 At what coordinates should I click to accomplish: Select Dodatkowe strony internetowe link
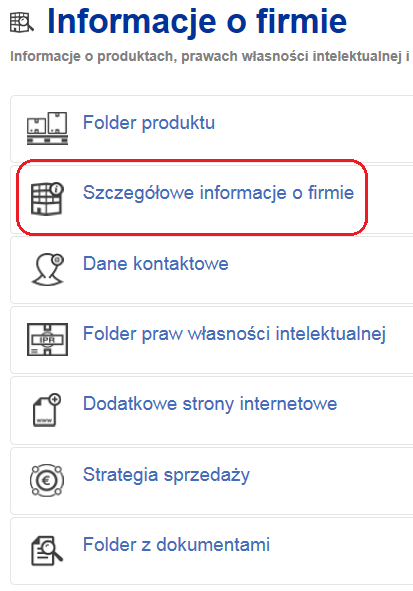pos(210,404)
